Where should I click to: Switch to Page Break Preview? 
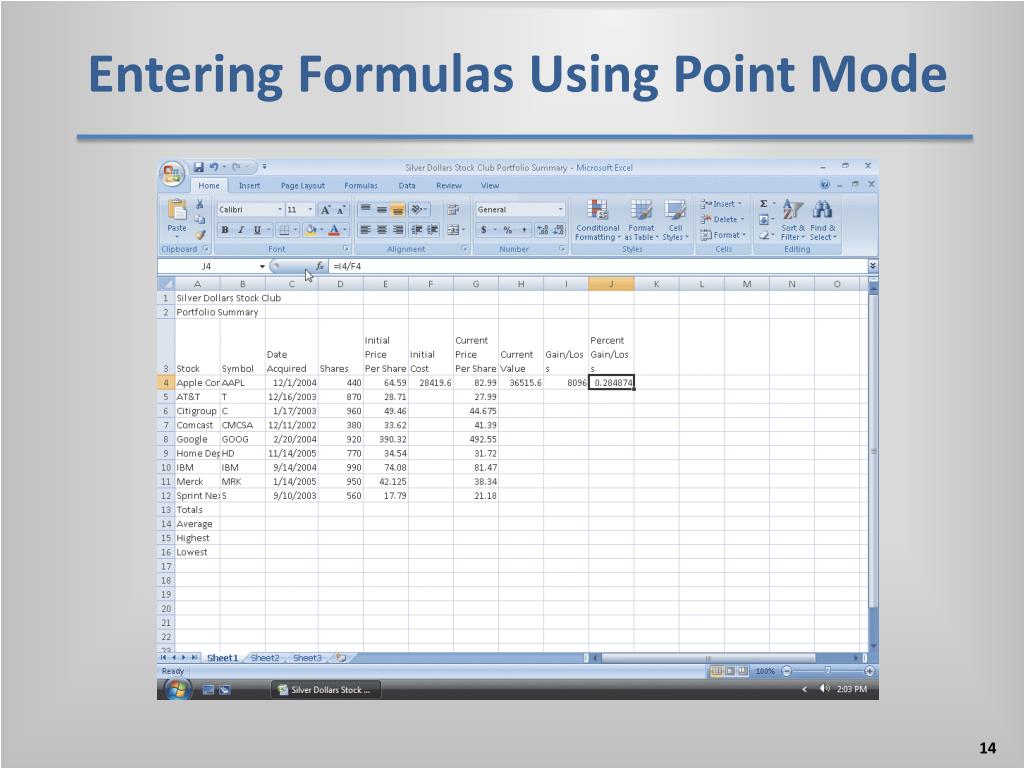(x=743, y=671)
